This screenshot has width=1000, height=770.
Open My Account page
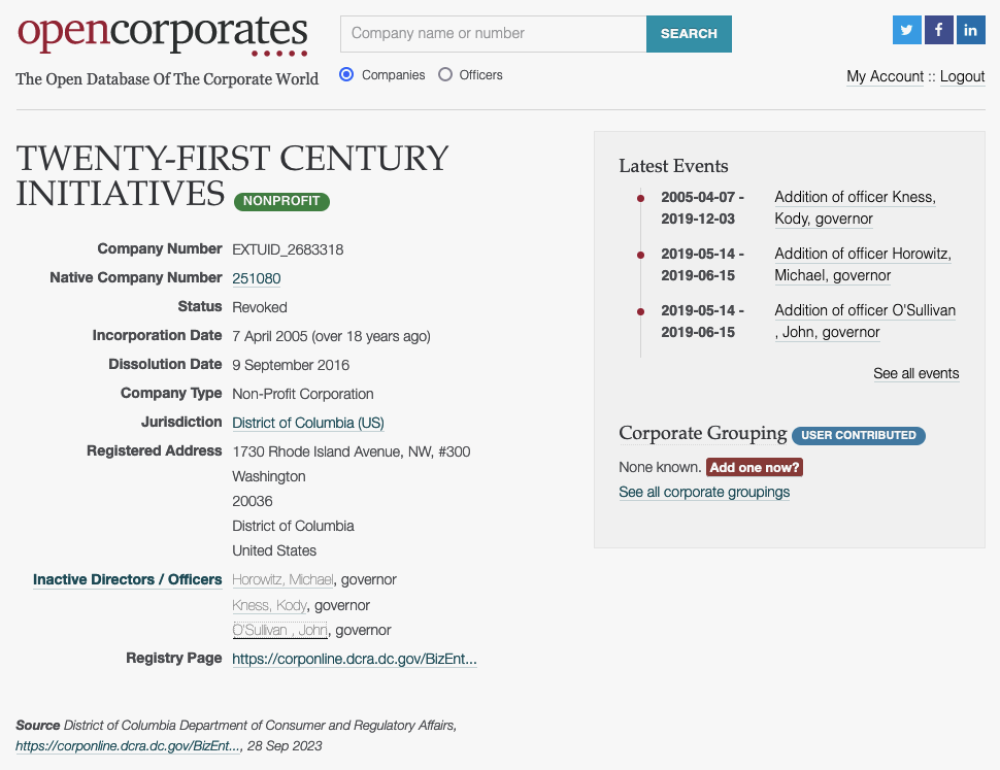(885, 77)
